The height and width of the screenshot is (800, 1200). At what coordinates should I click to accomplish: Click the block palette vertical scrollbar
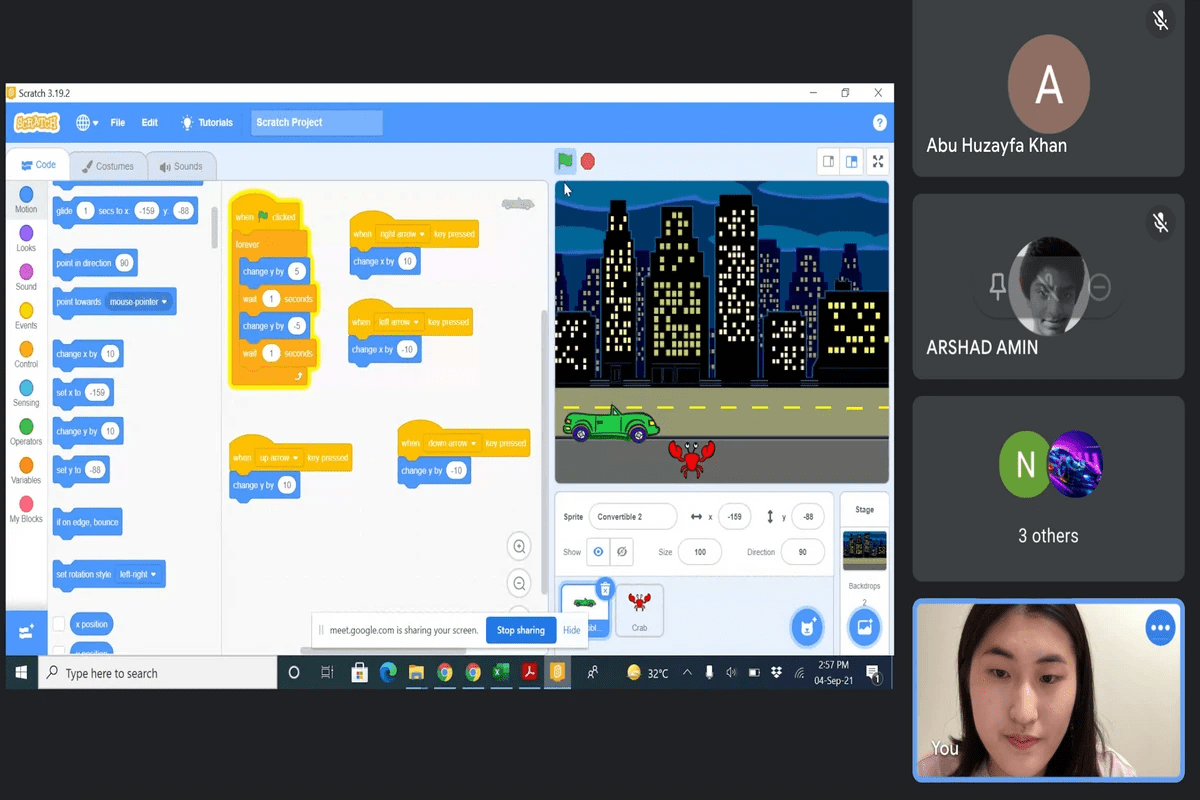click(x=214, y=229)
